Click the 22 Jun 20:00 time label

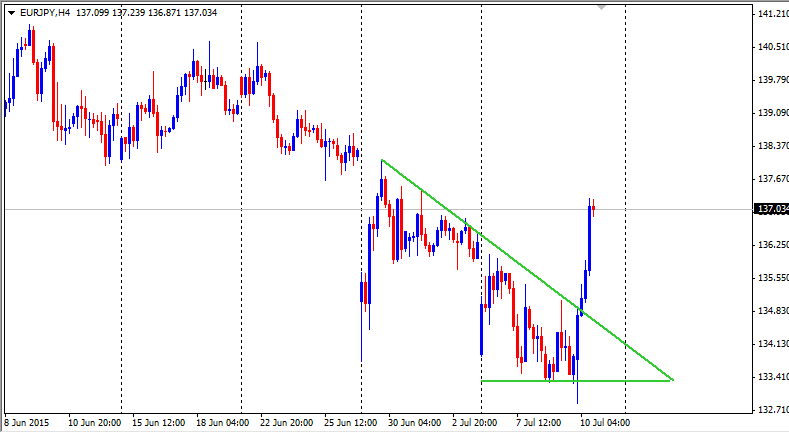[x=287, y=422]
